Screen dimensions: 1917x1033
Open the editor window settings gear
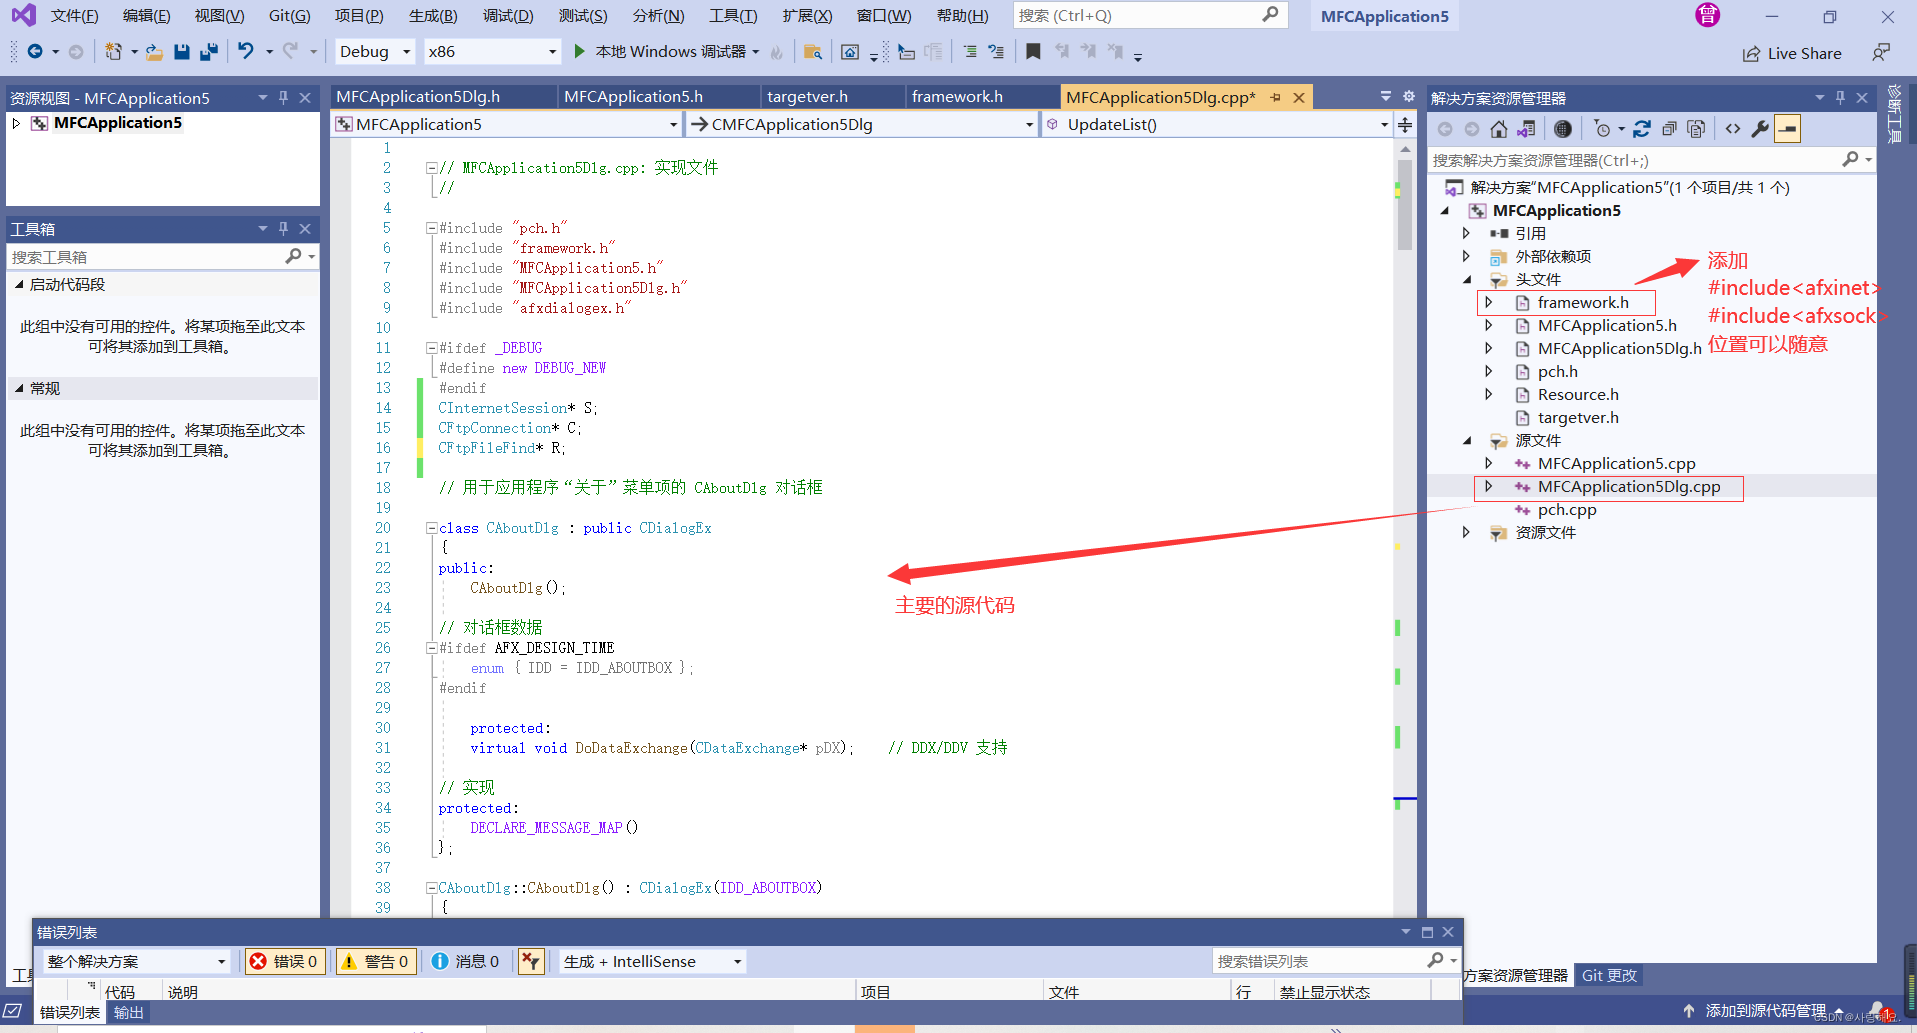coord(1409,96)
